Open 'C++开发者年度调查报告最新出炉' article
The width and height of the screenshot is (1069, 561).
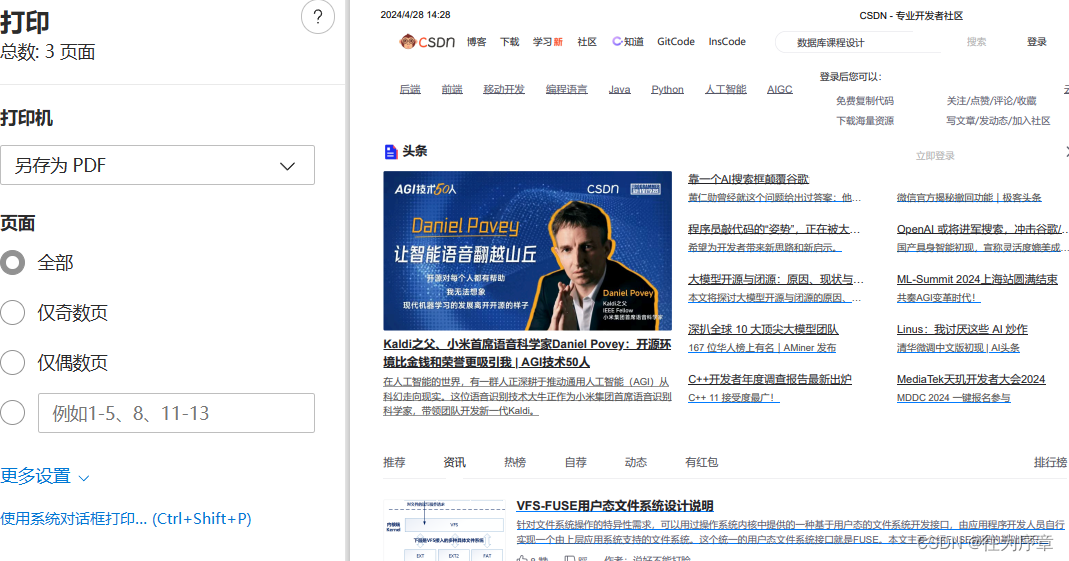(770, 379)
